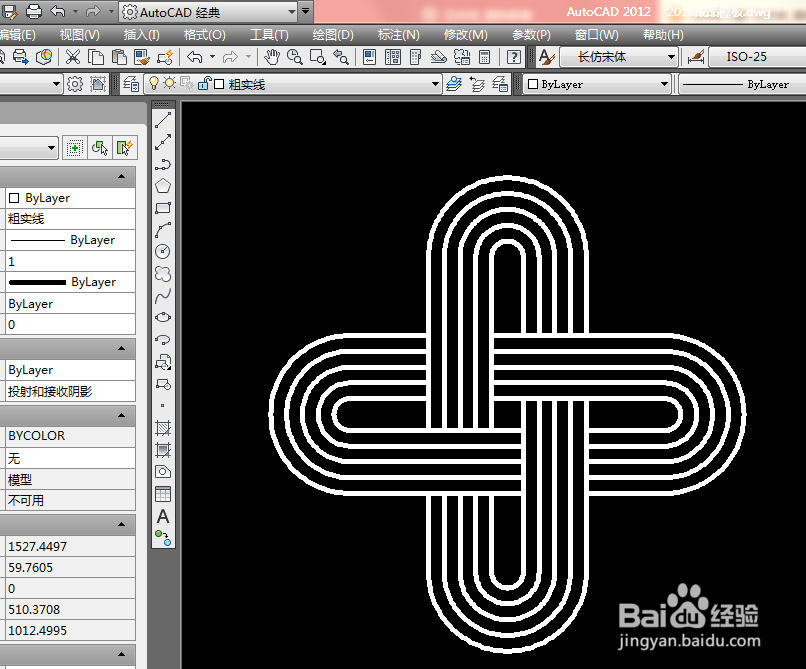Click the Workspace Settings gear button
This screenshot has width=806, height=669.
pyautogui.click(x=75, y=84)
